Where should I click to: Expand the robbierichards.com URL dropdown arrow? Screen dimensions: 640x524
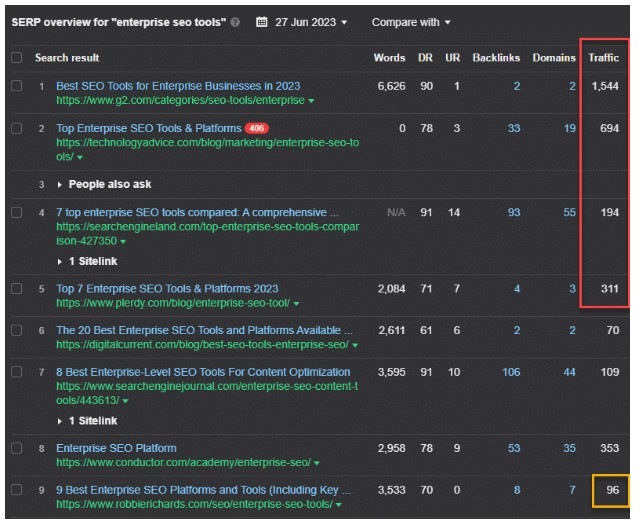(x=339, y=505)
